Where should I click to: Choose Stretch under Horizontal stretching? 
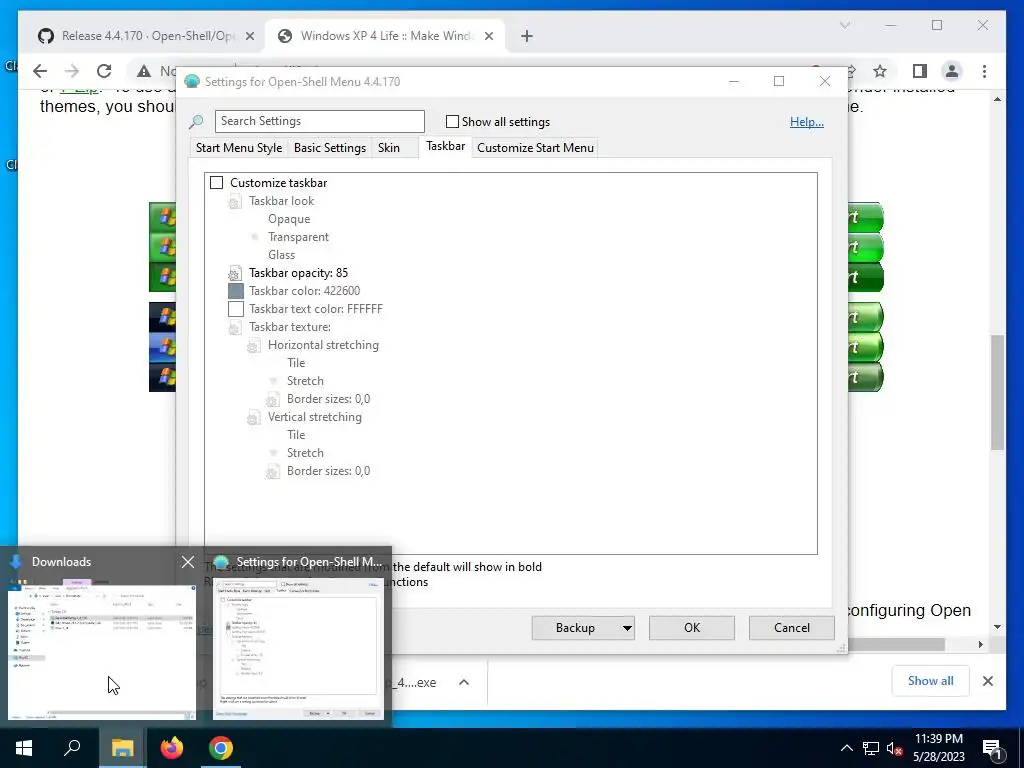click(x=305, y=381)
